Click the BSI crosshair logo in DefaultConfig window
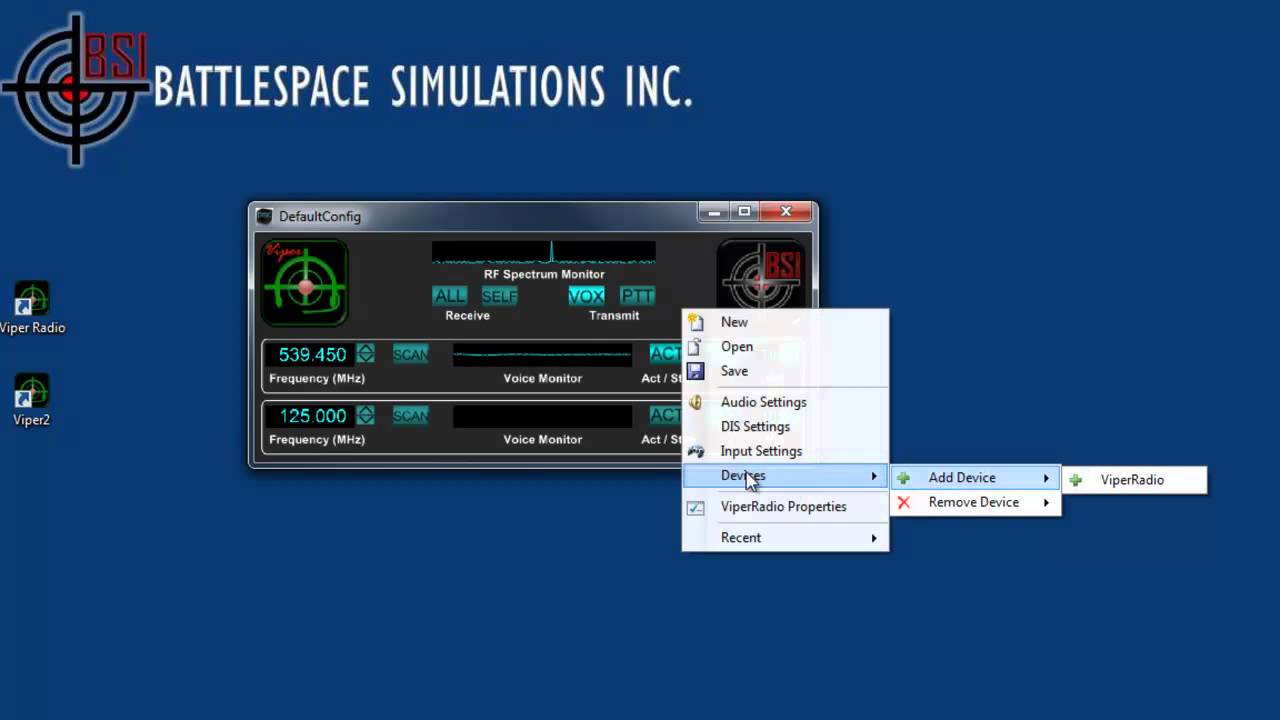 pos(761,276)
